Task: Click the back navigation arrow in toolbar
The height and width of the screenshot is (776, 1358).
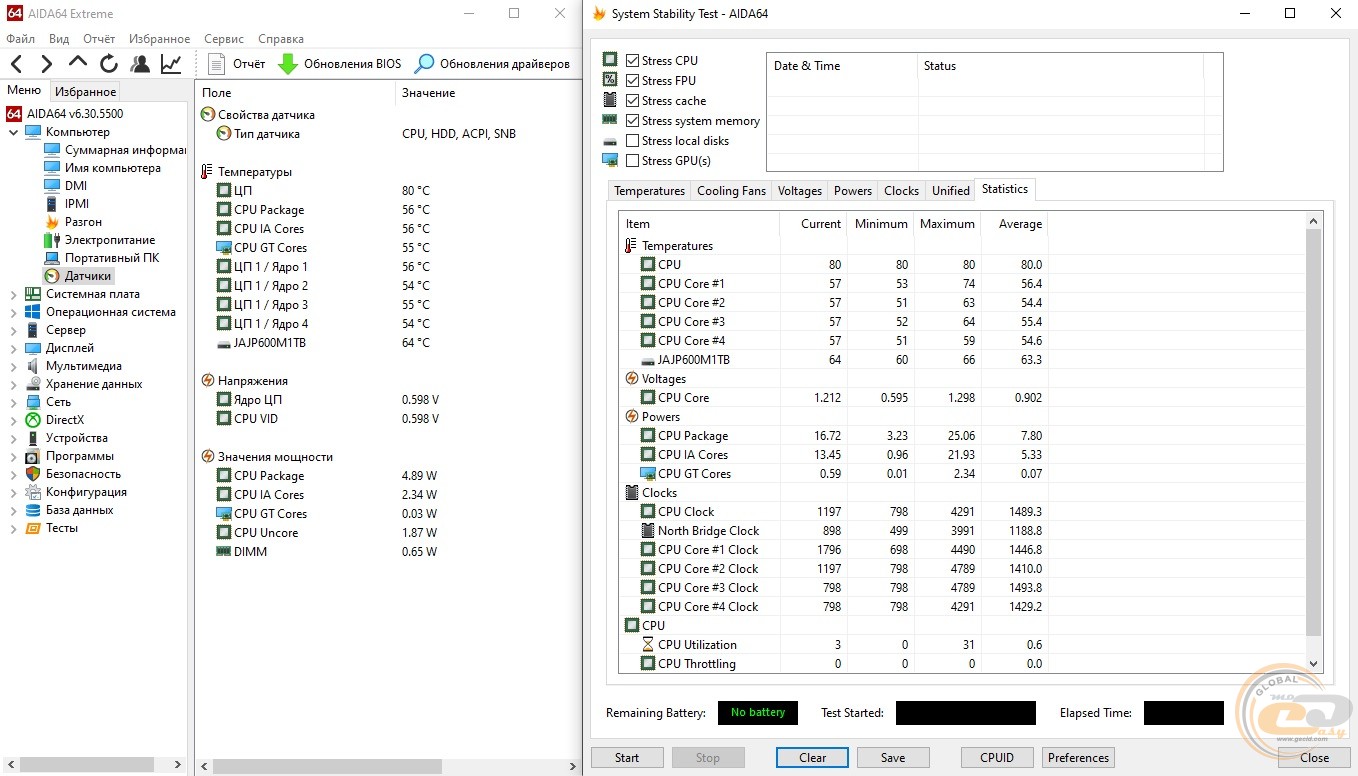Action: (x=17, y=64)
